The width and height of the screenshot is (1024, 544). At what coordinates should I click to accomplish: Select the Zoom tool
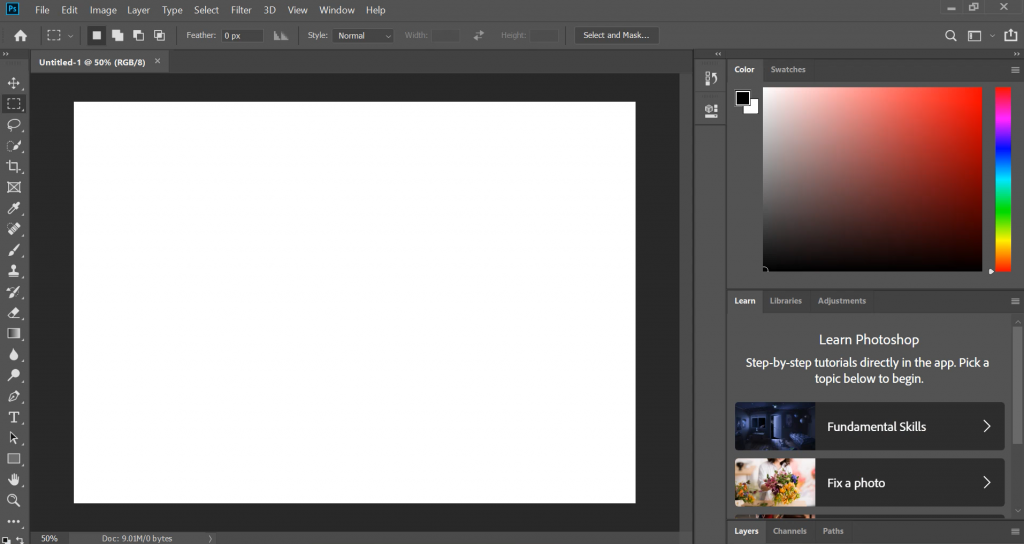(14, 500)
